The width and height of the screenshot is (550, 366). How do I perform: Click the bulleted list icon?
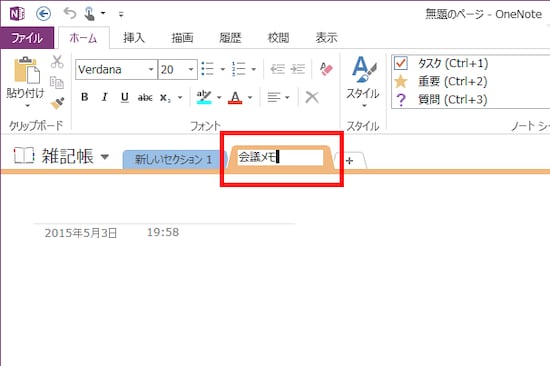point(207,69)
